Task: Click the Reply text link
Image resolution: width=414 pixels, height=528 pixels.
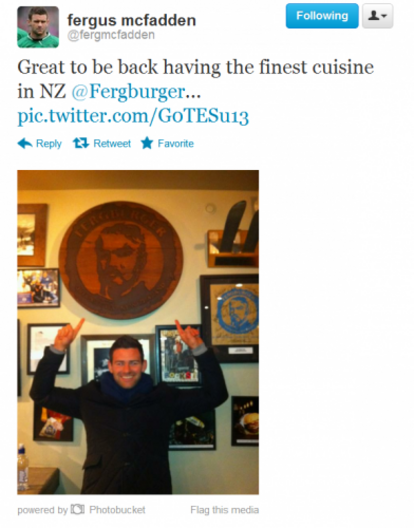Action: 49,144
